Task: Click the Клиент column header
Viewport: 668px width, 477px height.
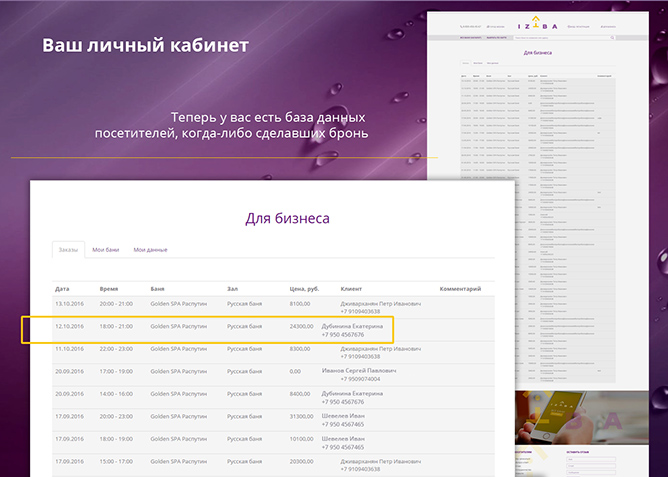Action: 351,289
